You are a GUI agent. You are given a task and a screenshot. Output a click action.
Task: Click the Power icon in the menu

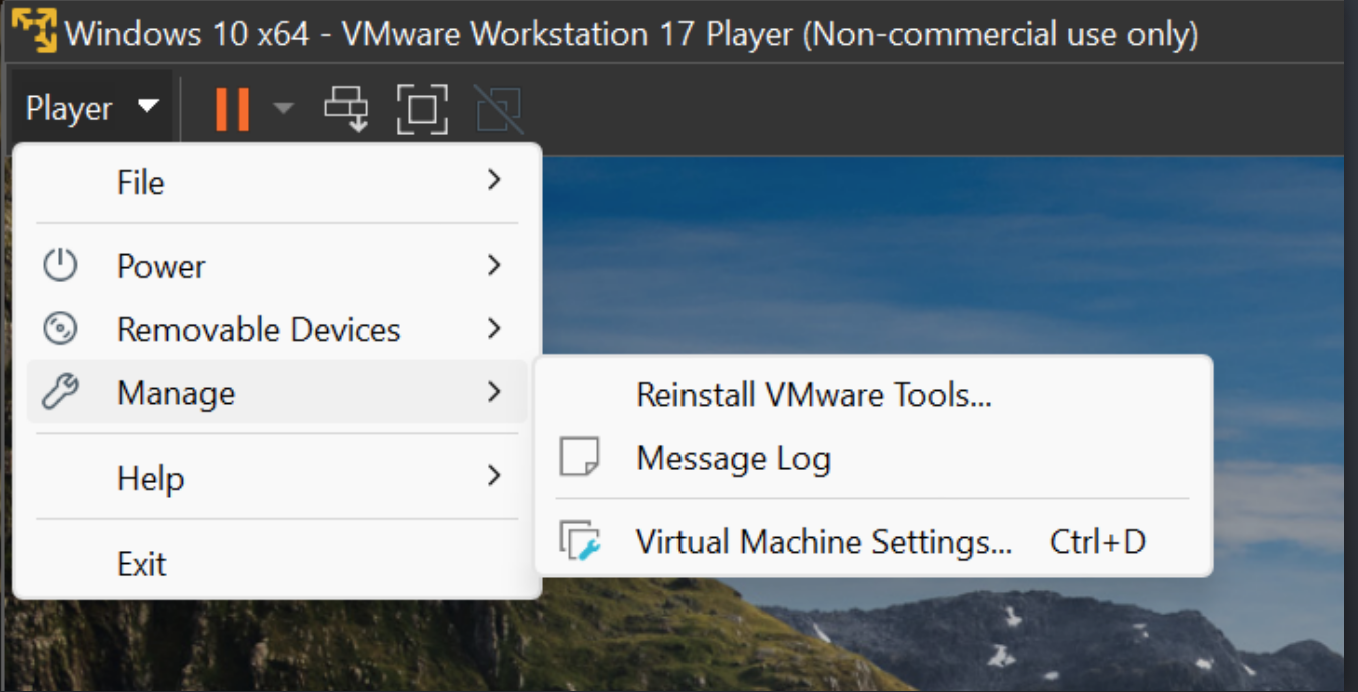tap(60, 266)
